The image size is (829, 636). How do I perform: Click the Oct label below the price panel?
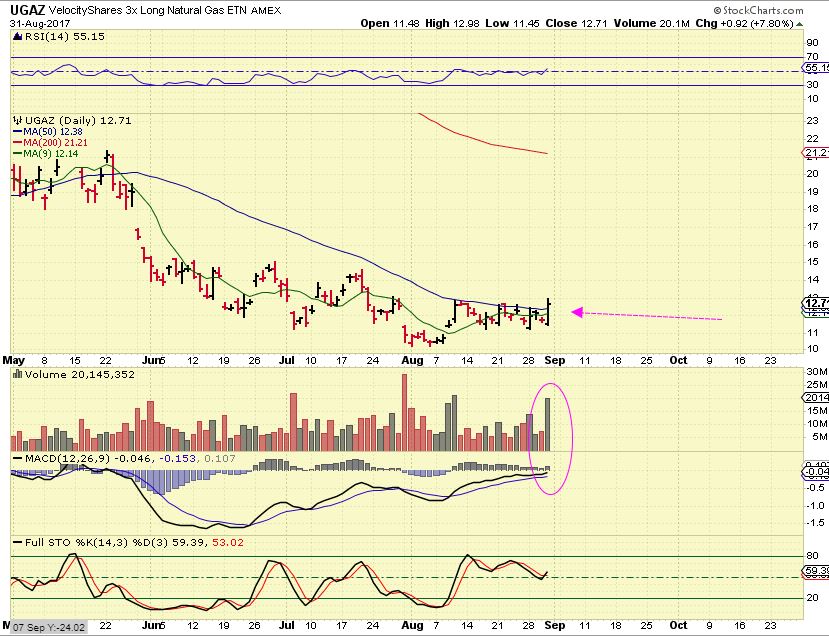678,360
